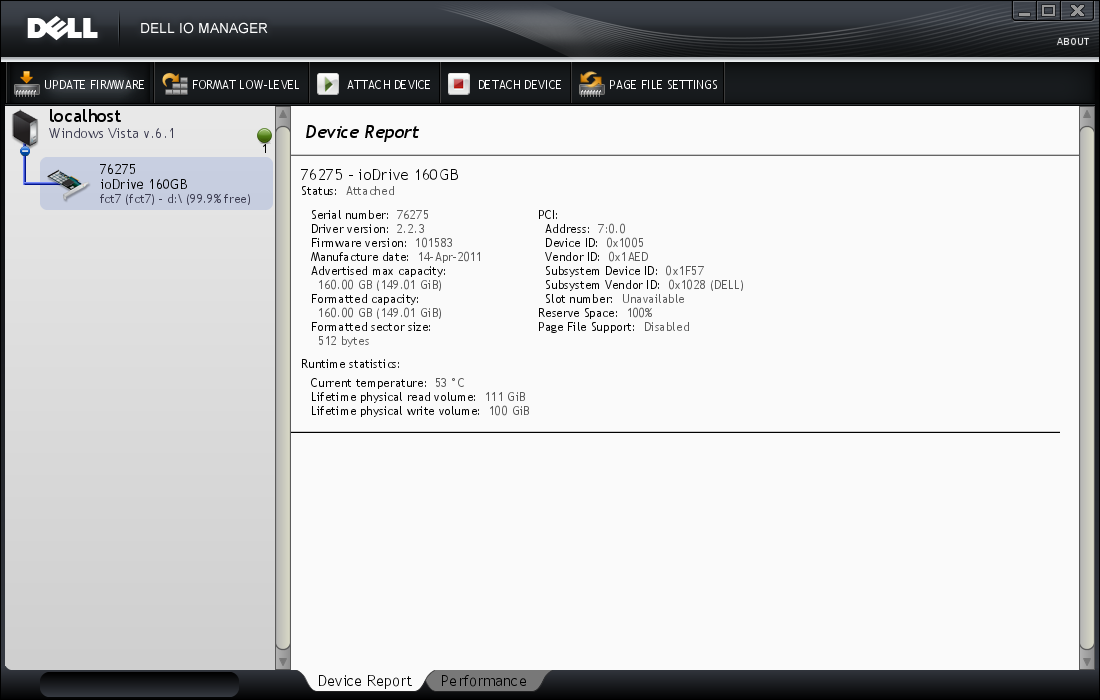Screen dimensions: 1100x700
Task: Click the Format Low-Level drive icon
Action: click(x=175, y=84)
